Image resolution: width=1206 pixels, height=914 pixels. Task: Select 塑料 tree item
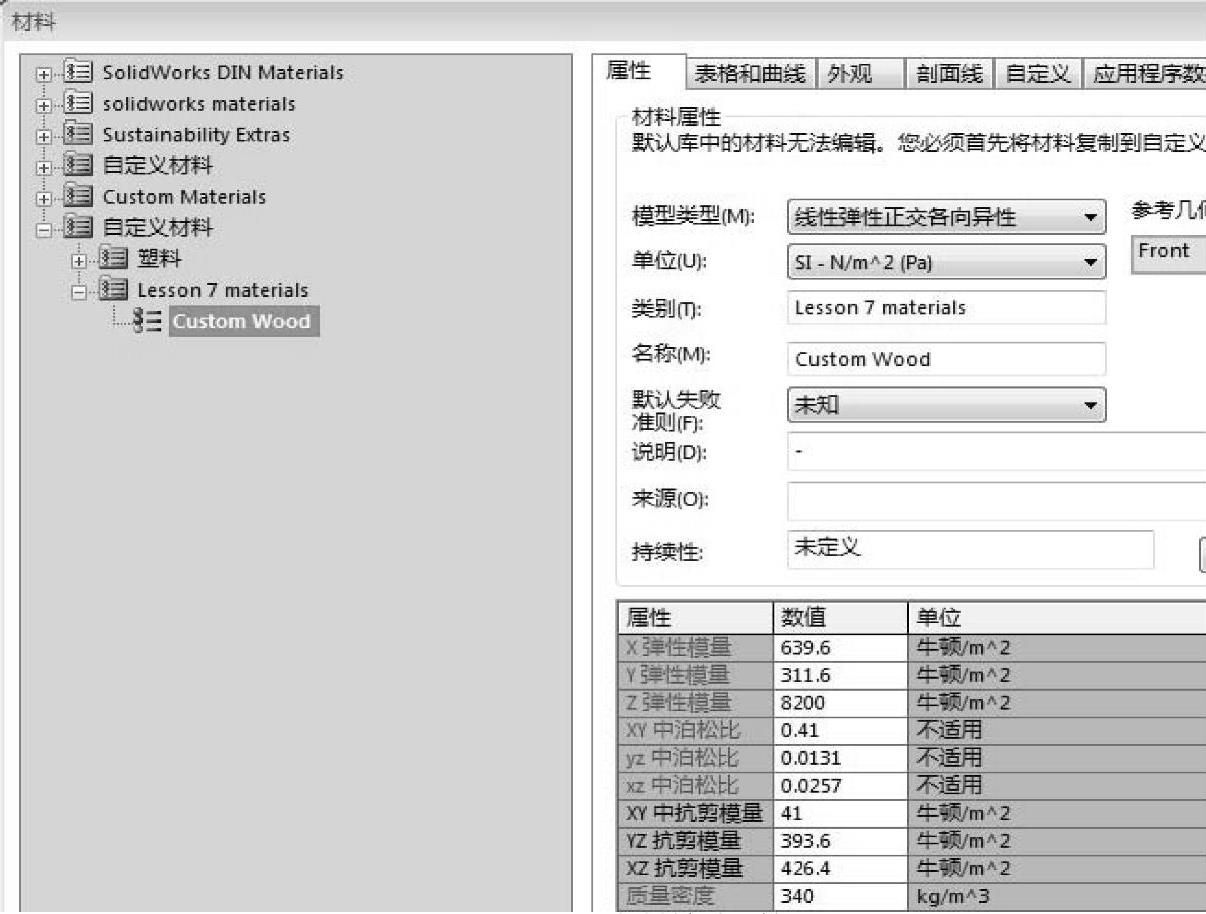[x=160, y=259]
